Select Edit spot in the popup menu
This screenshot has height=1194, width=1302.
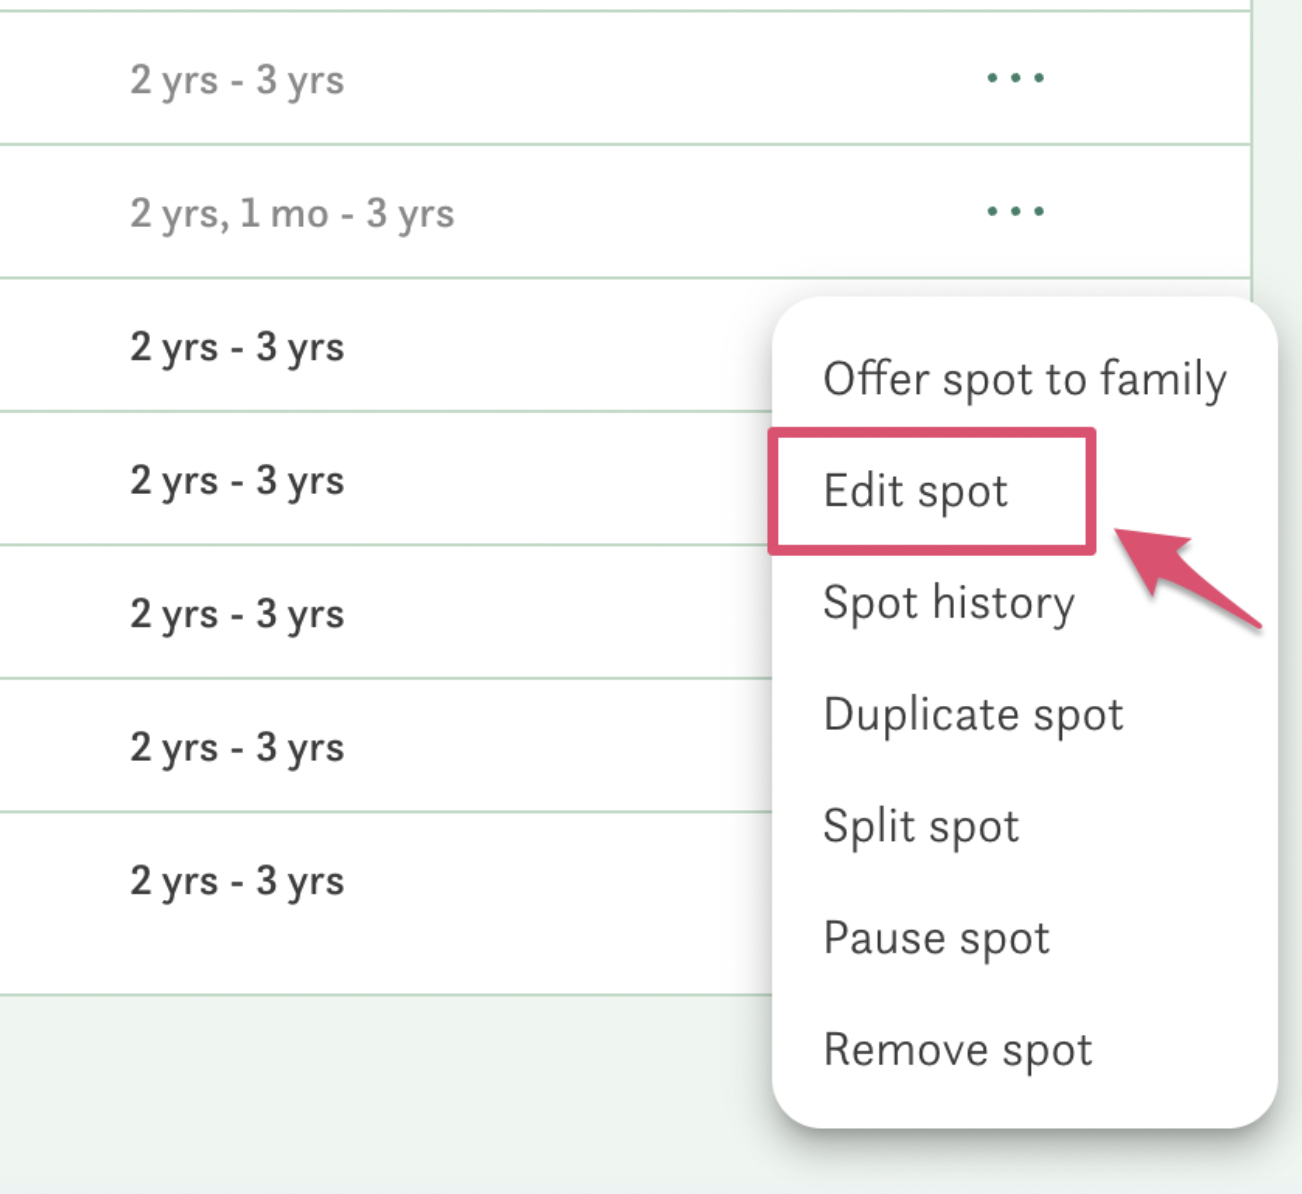point(916,491)
